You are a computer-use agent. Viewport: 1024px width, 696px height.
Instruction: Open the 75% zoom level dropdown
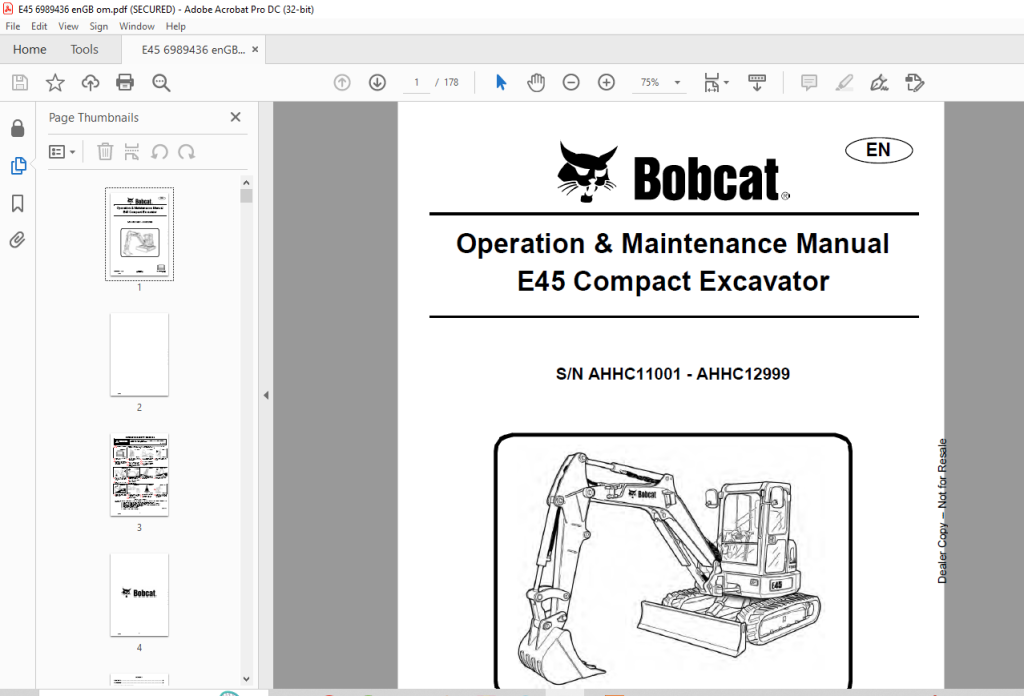coord(677,82)
